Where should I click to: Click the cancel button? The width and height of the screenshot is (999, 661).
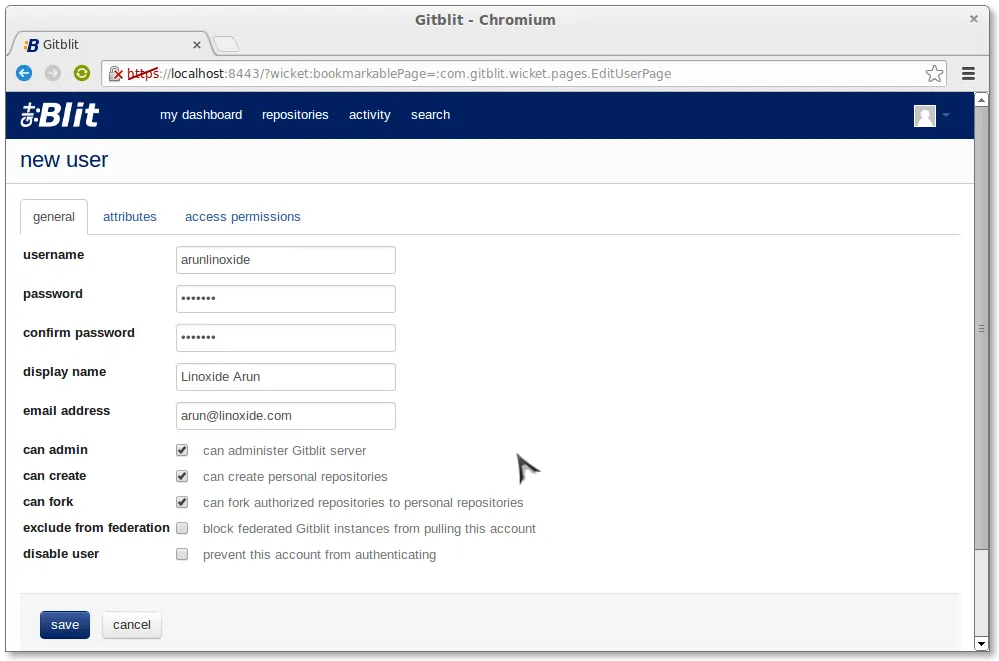(x=132, y=625)
